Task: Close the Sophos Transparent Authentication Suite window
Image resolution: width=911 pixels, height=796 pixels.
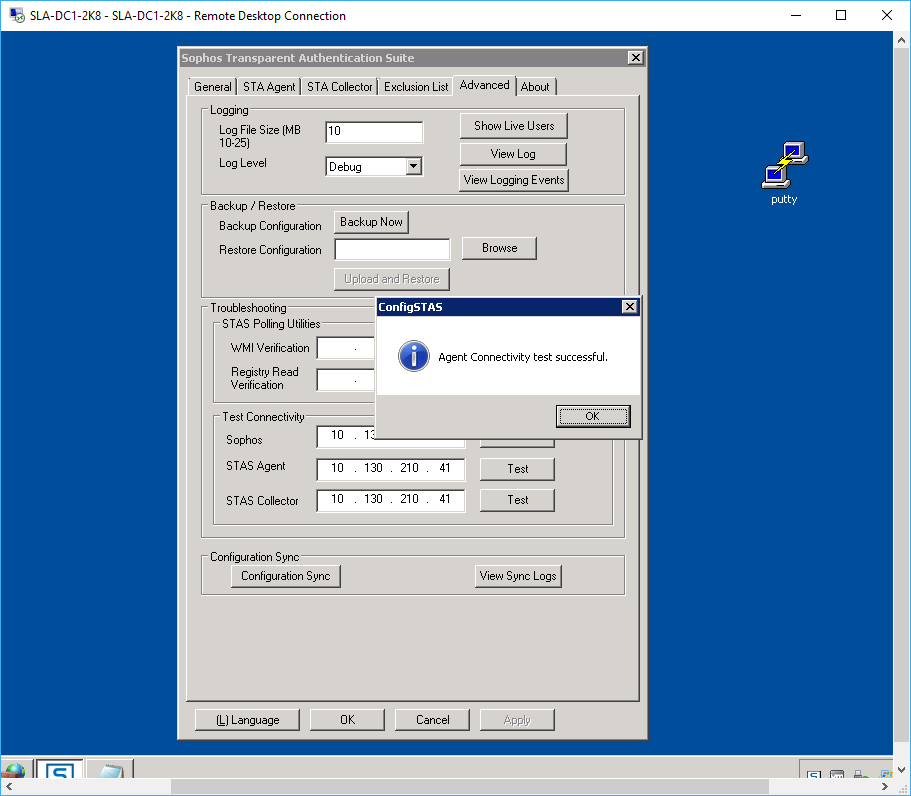Action: click(636, 58)
